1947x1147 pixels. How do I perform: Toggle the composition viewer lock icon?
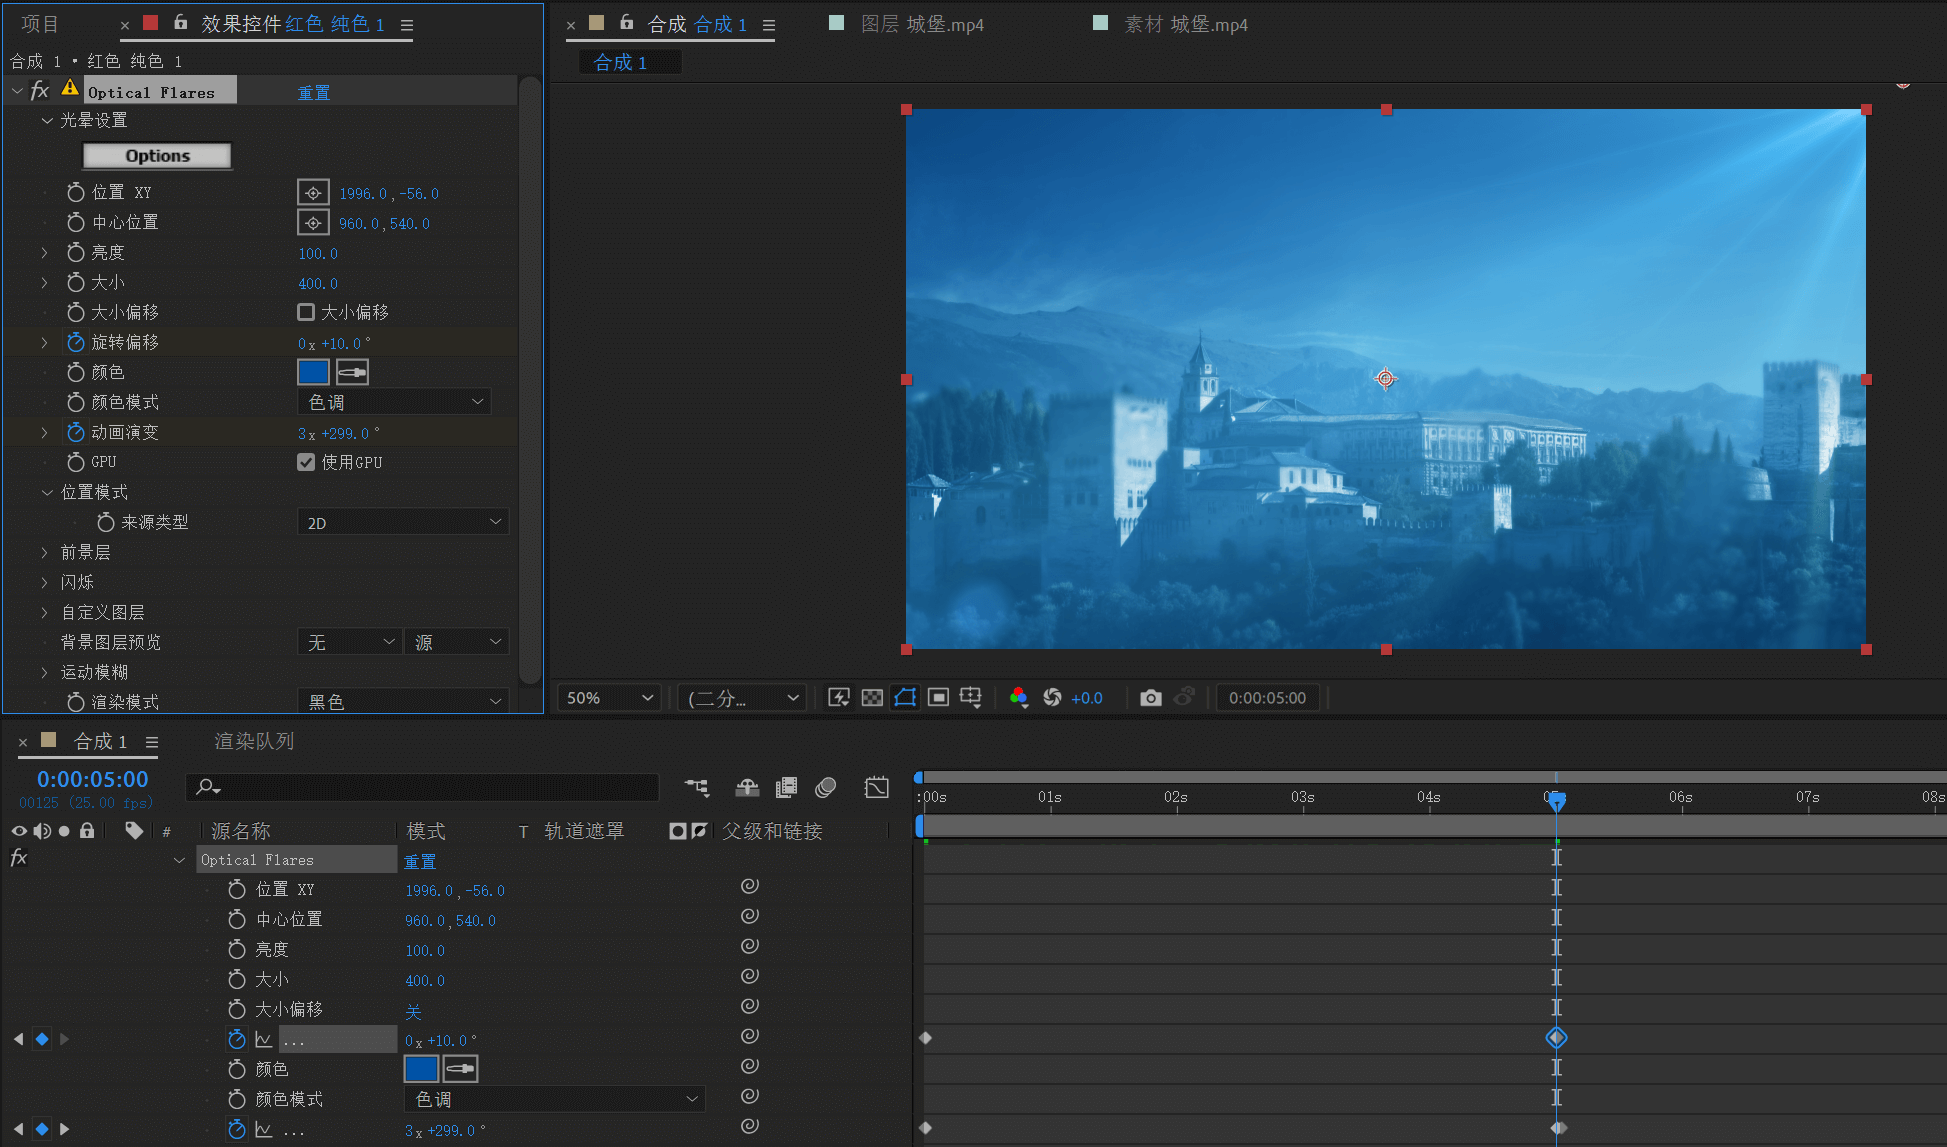coord(627,22)
